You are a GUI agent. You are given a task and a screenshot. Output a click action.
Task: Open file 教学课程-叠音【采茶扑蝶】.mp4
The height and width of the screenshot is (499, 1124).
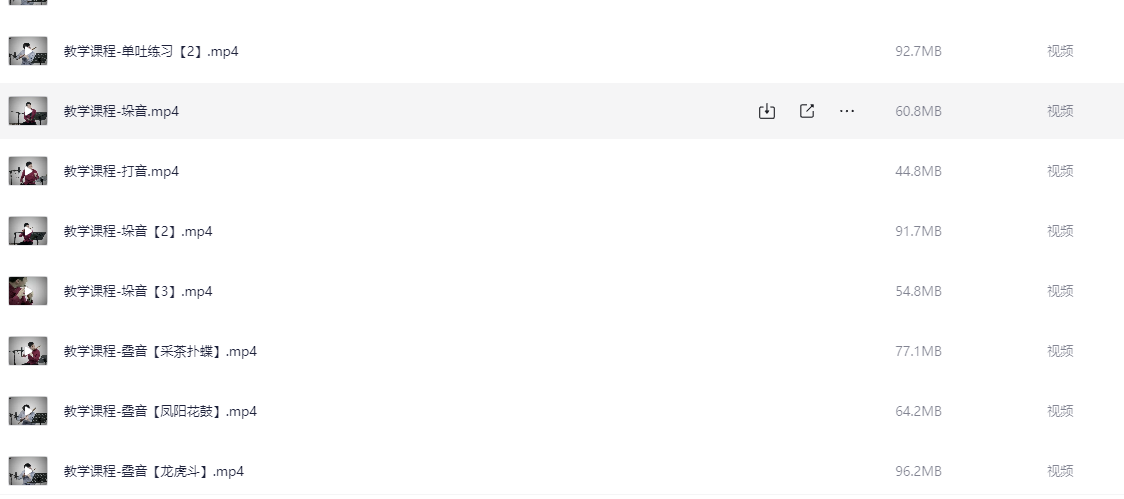(x=161, y=351)
